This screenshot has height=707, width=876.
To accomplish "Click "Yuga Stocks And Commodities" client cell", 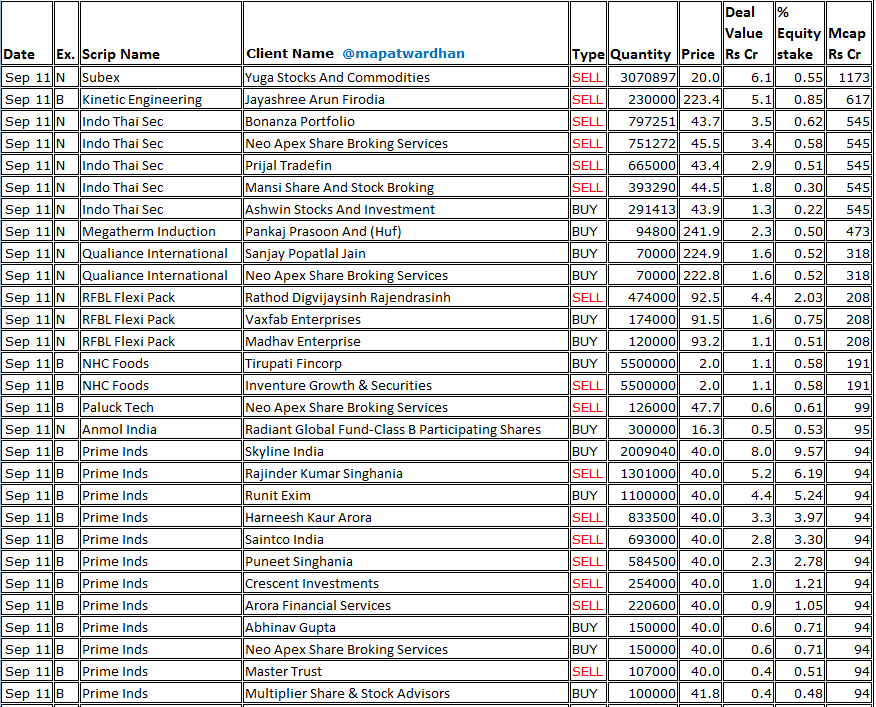I will click(406, 77).
